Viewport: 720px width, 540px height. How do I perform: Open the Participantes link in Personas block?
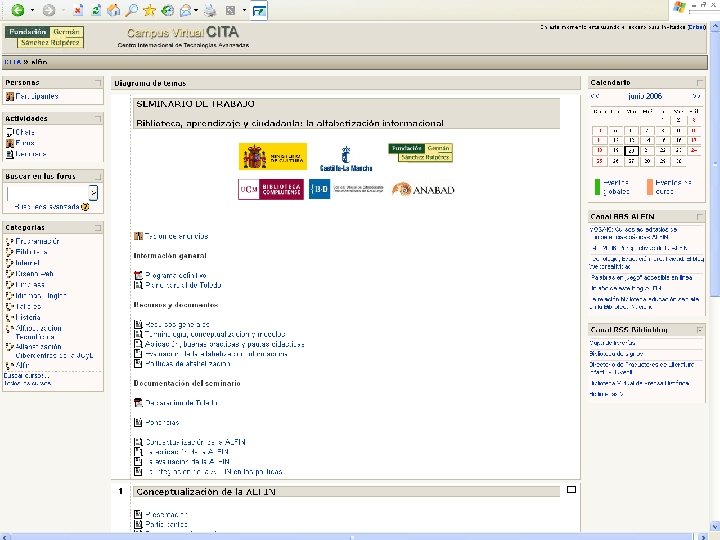point(37,96)
